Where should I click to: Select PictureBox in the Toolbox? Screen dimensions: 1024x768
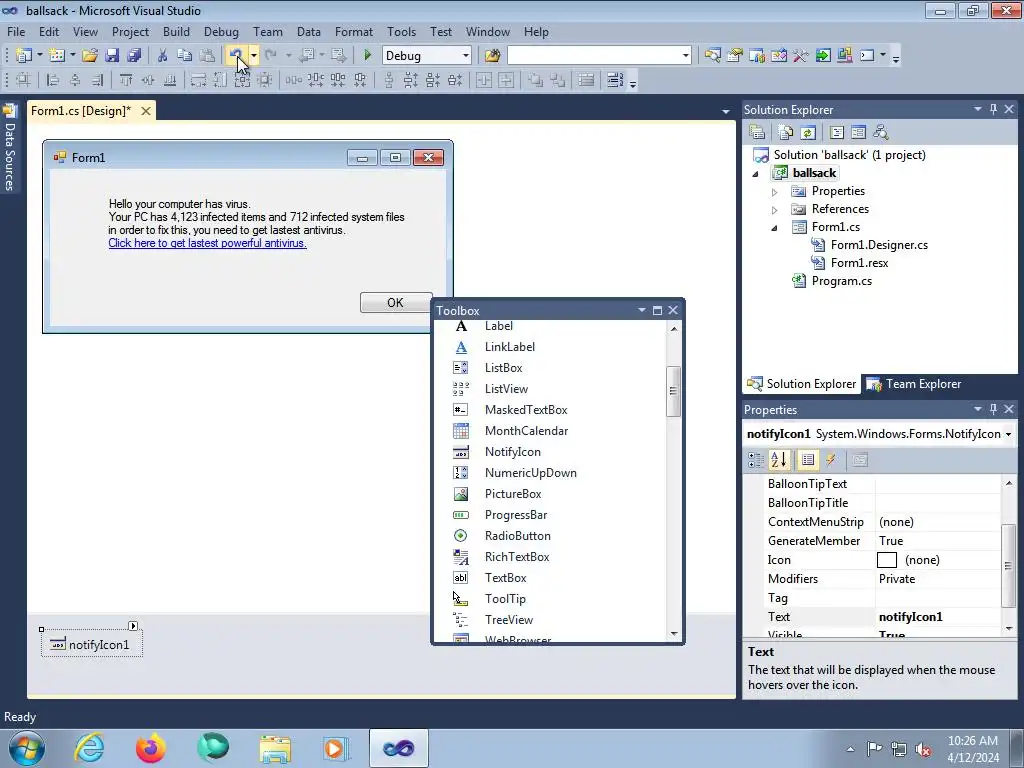point(513,494)
